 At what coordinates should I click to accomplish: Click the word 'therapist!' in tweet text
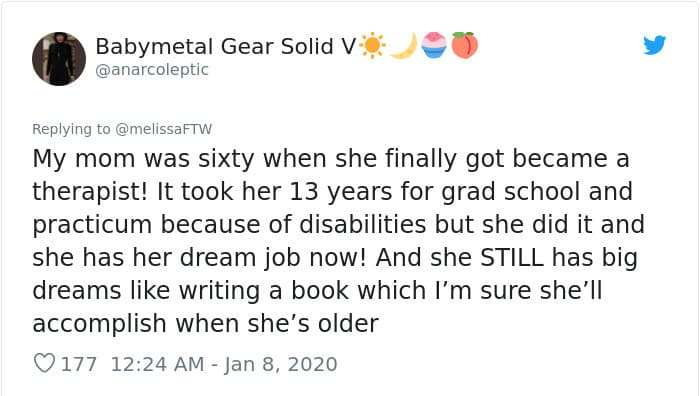90,192
